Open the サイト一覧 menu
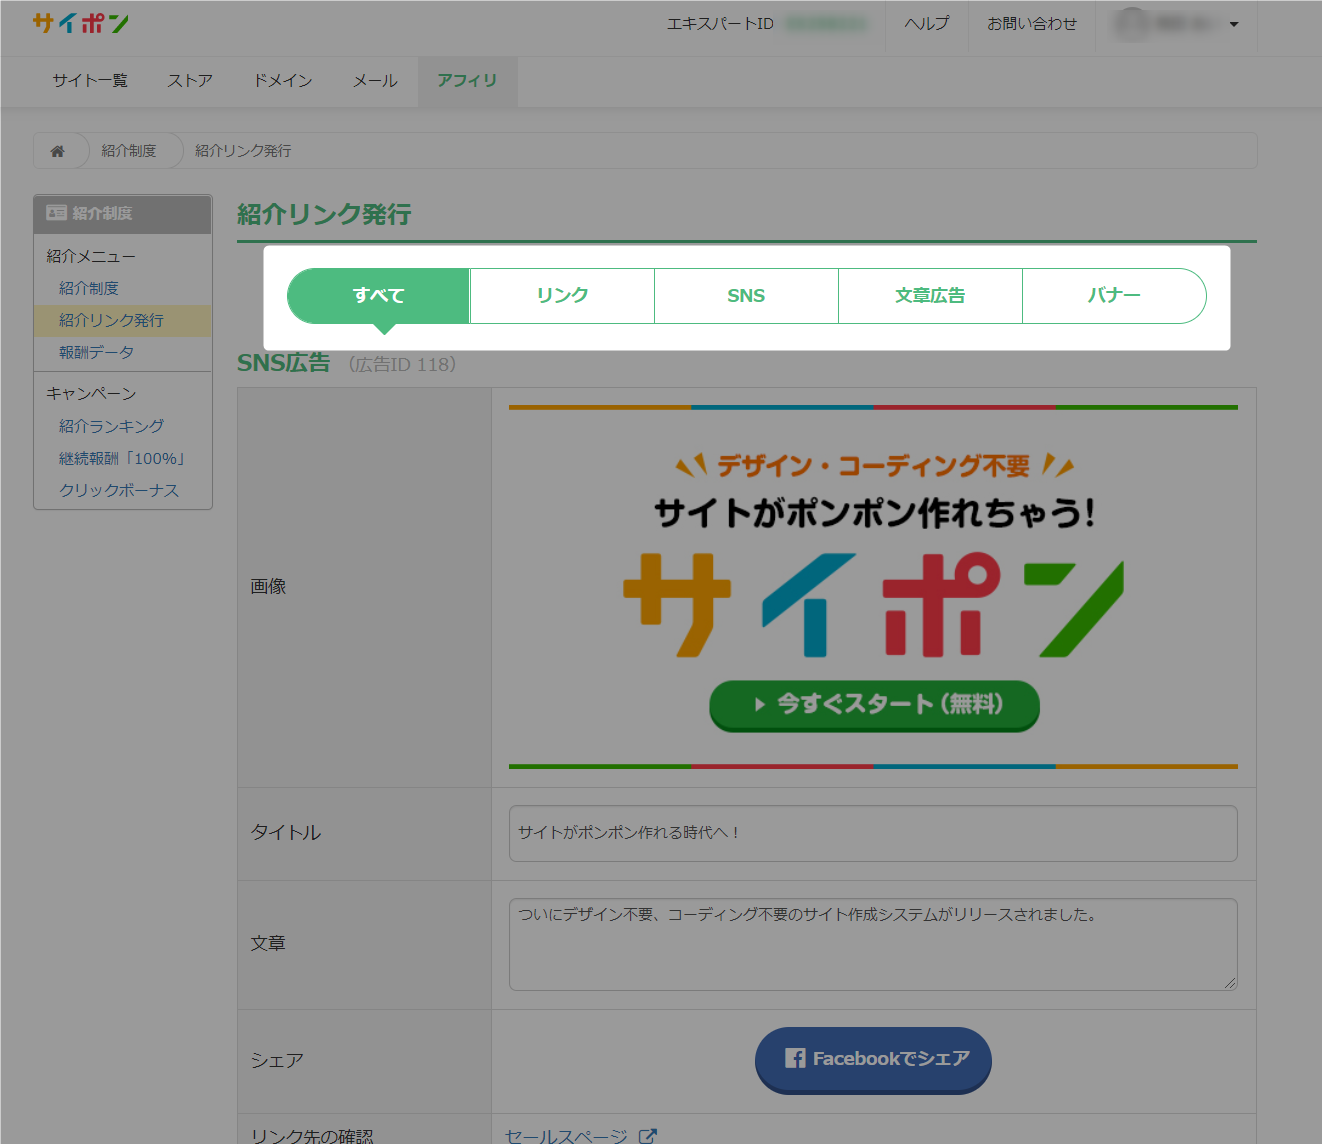The height and width of the screenshot is (1144, 1322). (x=90, y=81)
